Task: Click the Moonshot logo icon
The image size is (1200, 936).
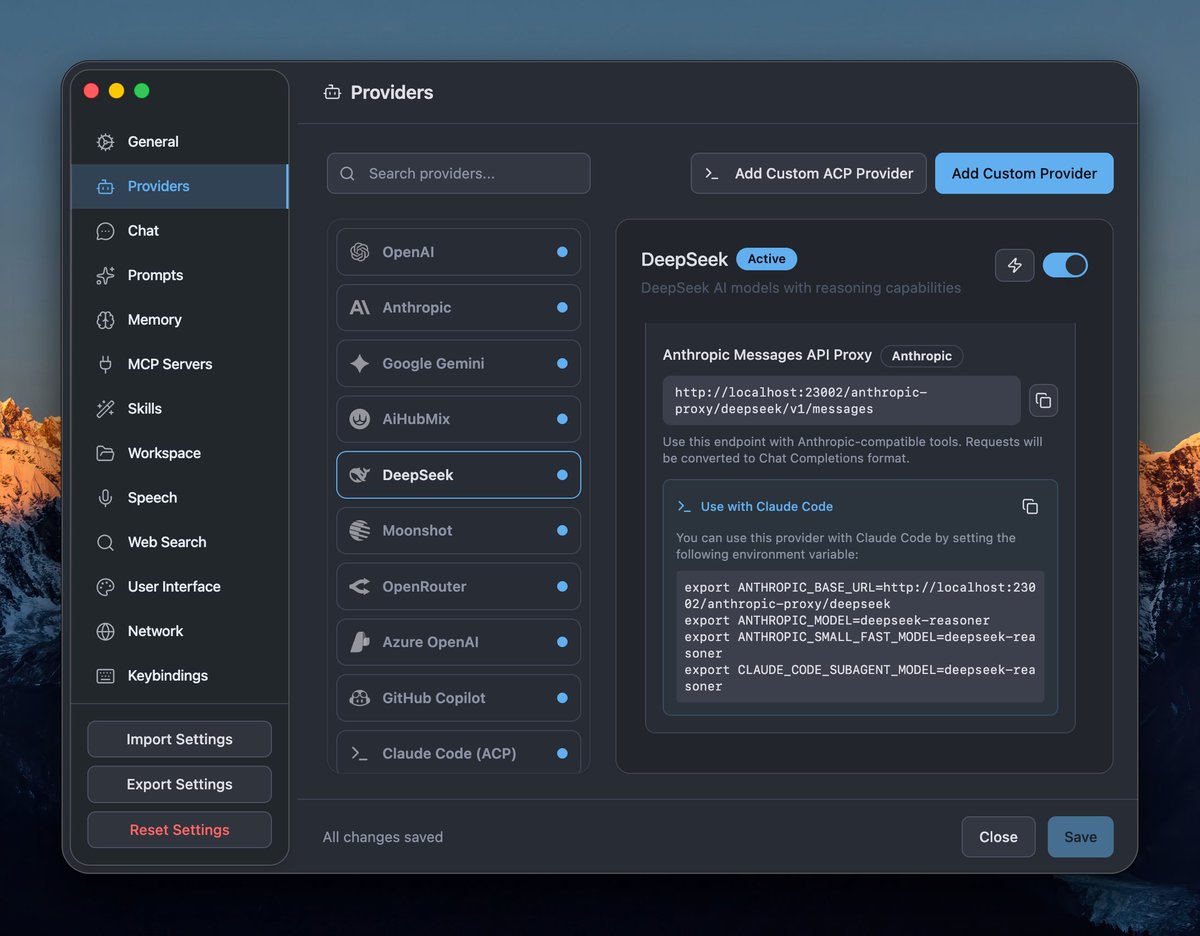Action: 360,531
